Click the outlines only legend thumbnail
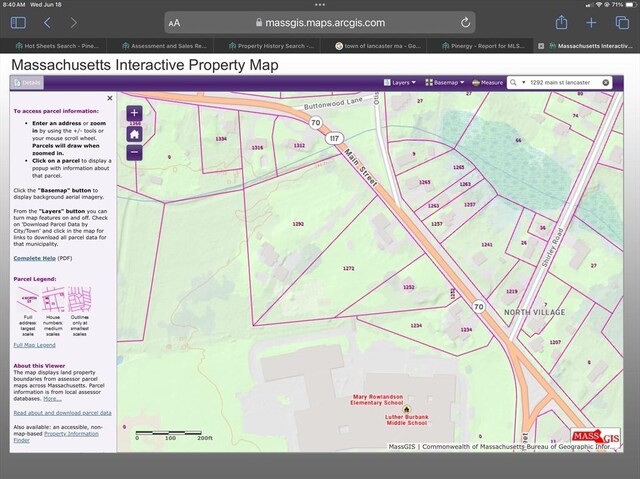Viewport: 640px width, 479px height. (x=79, y=299)
